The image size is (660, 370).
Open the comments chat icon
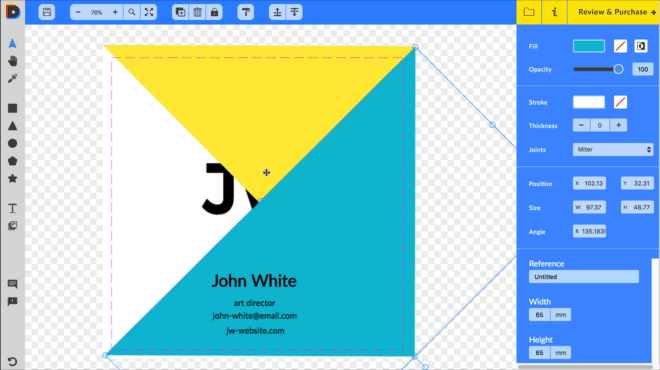pyautogui.click(x=13, y=284)
